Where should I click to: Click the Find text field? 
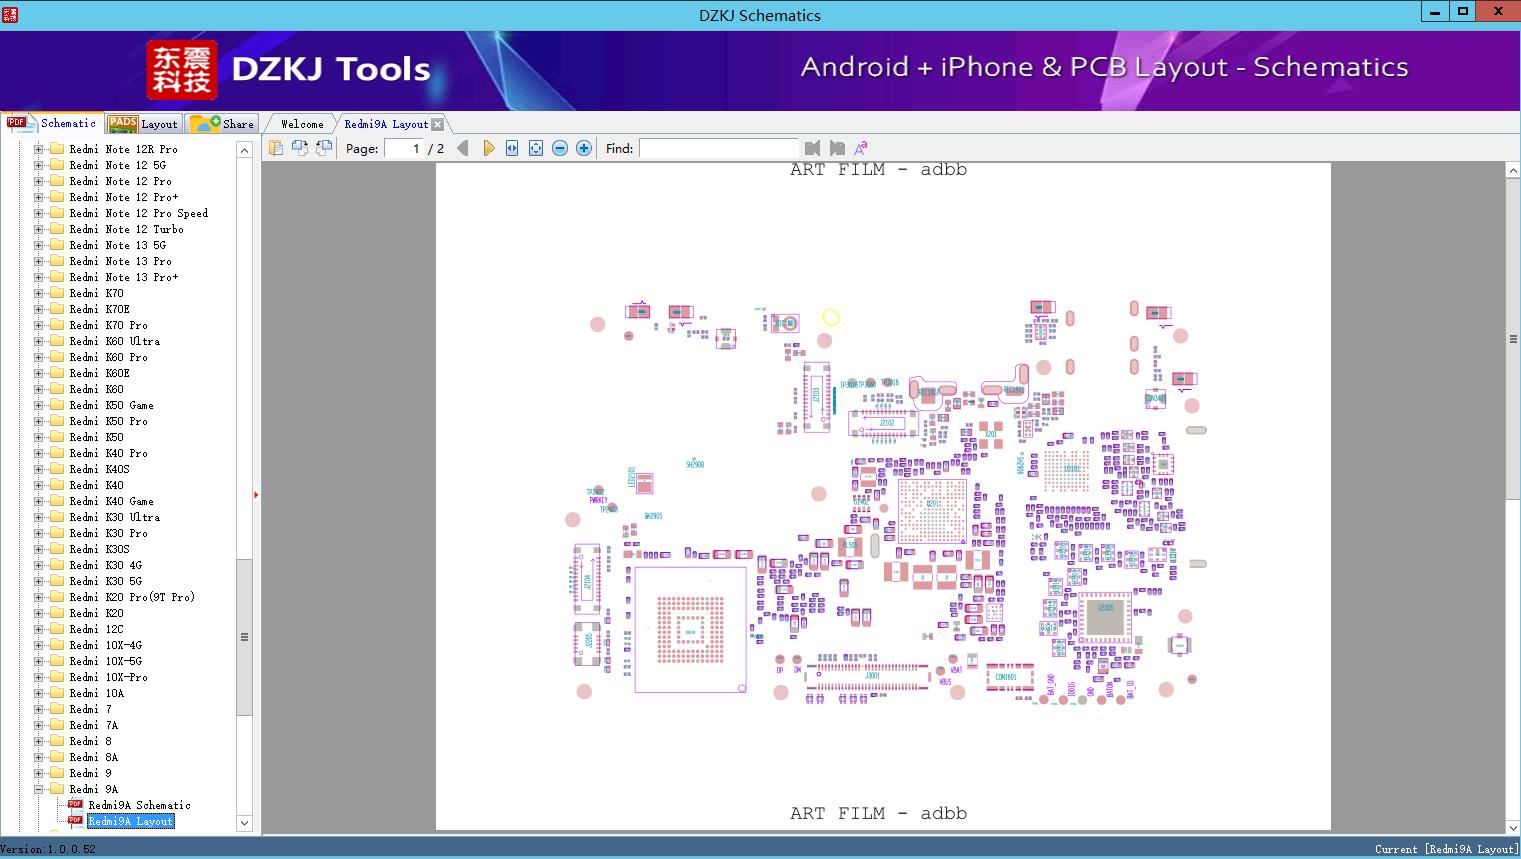coord(718,148)
